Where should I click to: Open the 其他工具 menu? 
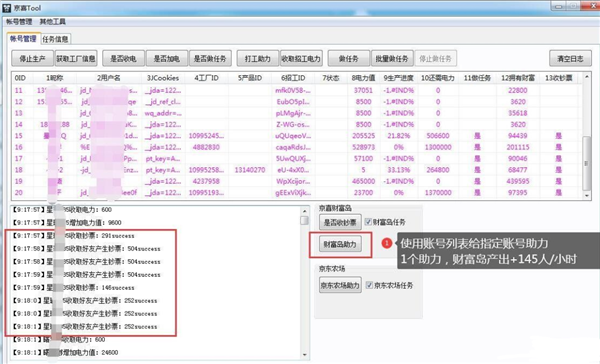pyautogui.click(x=53, y=22)
